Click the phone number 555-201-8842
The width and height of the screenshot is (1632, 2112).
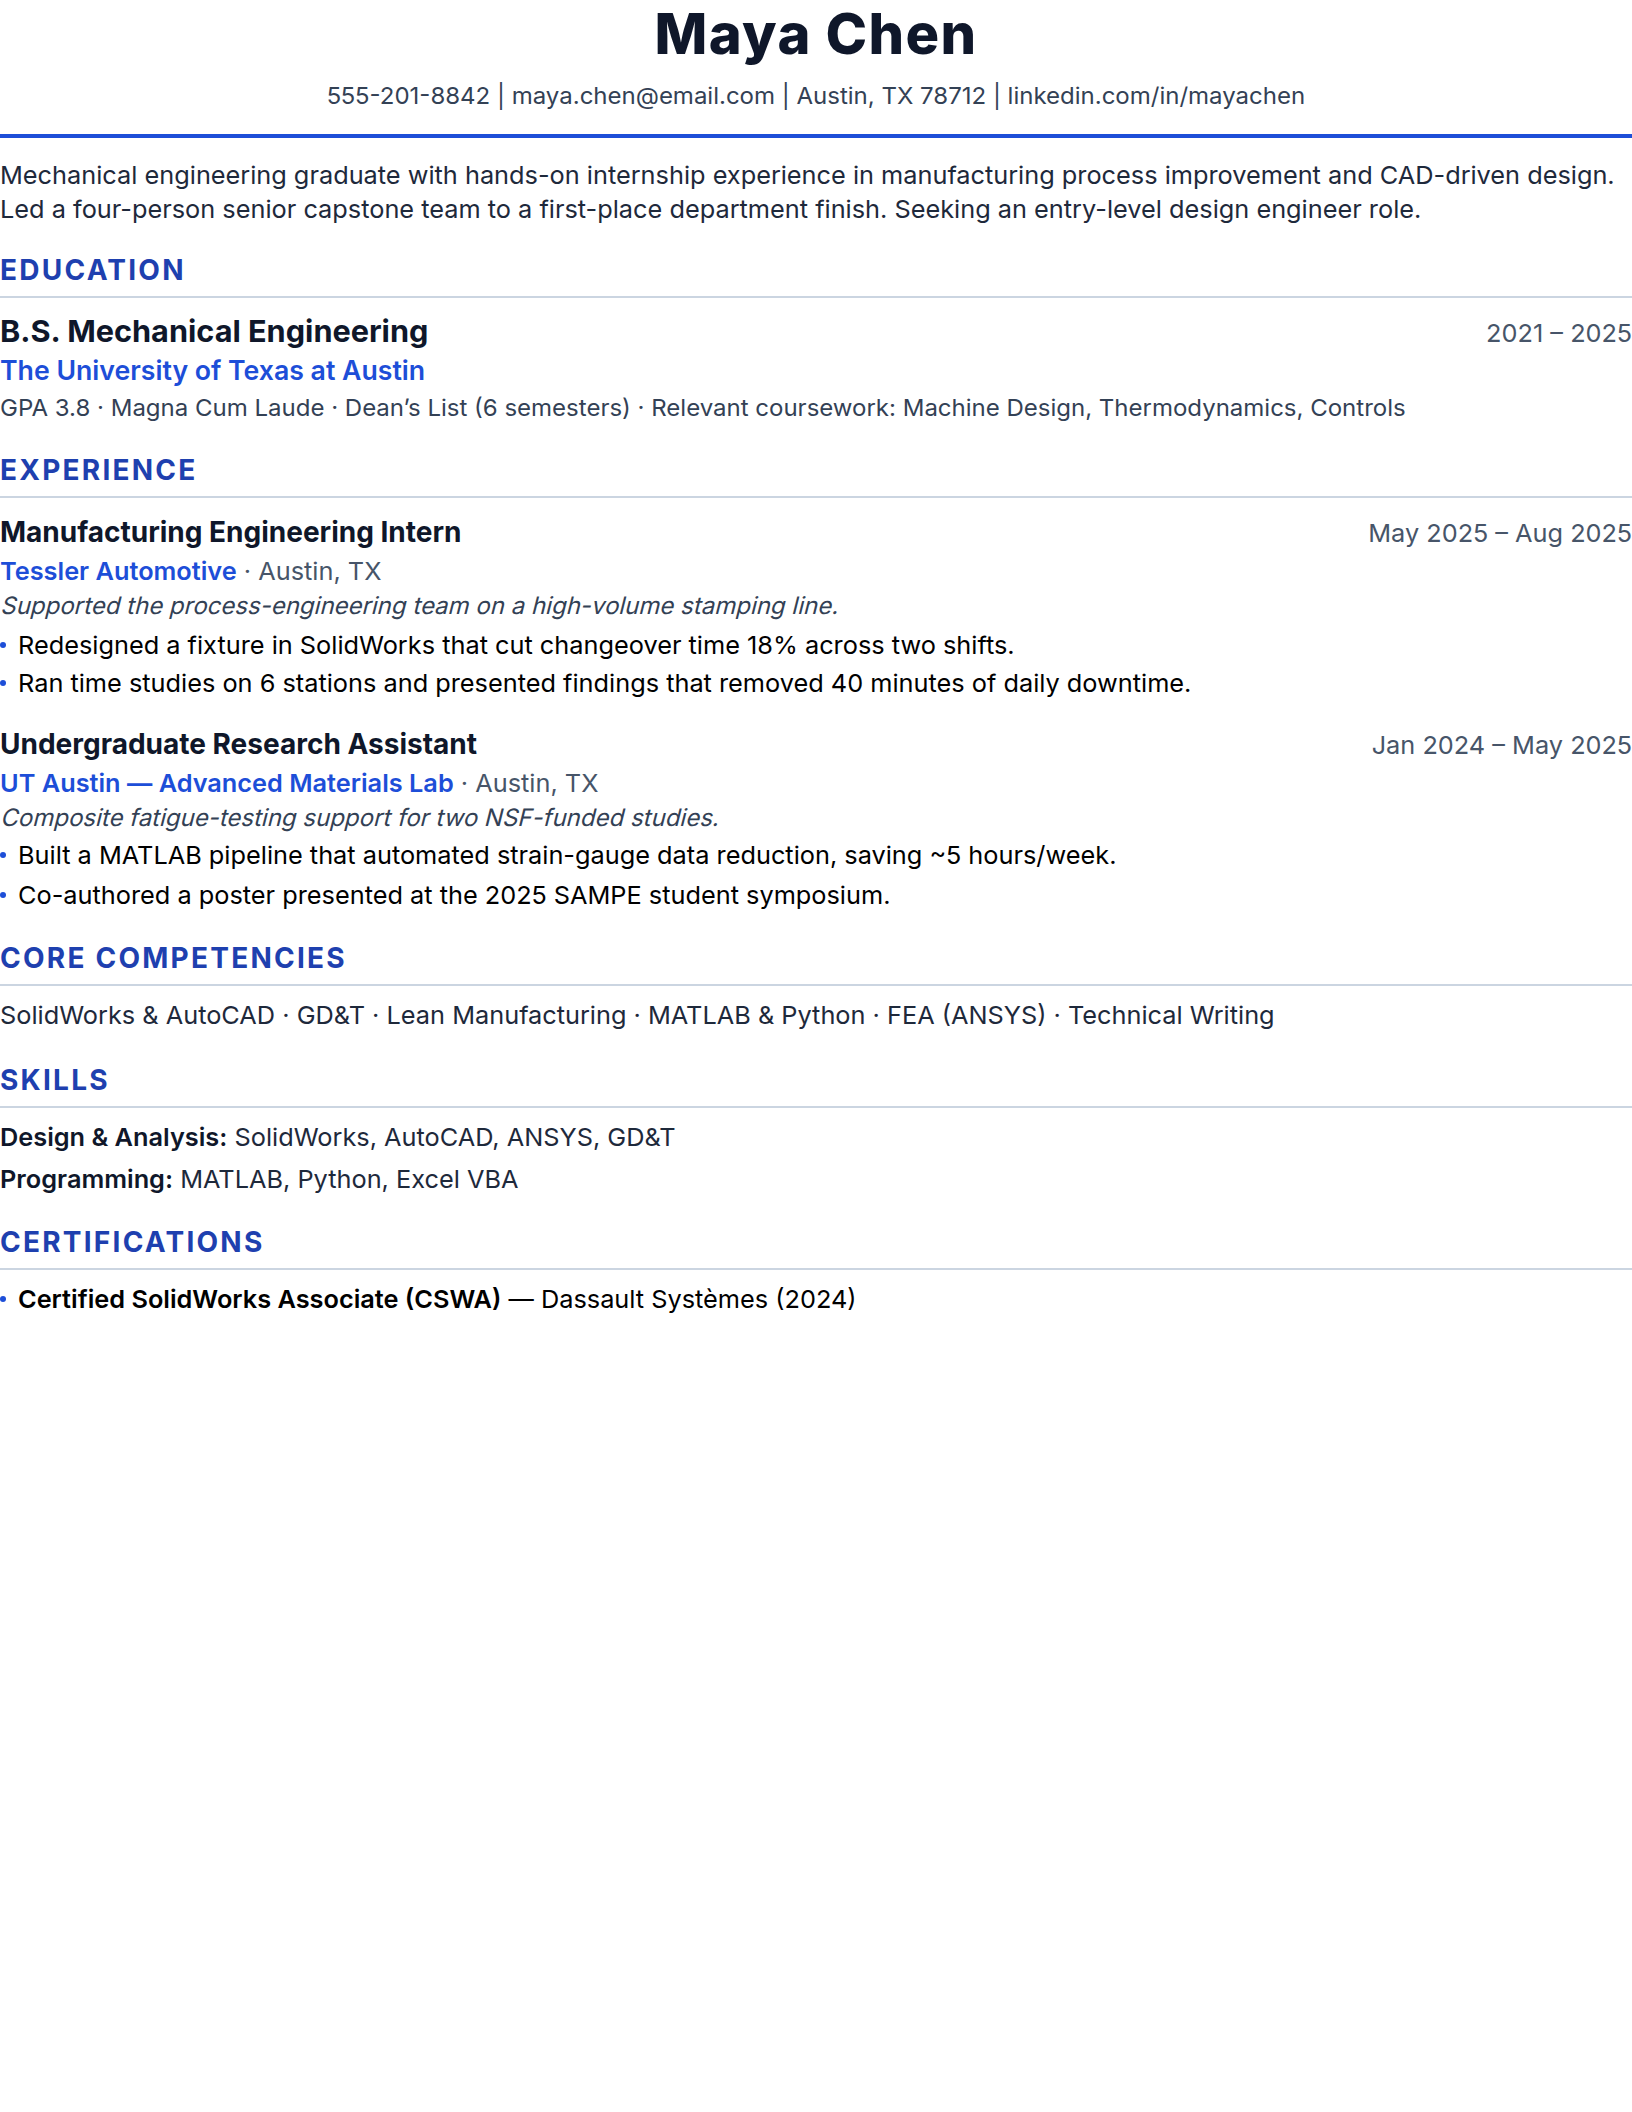tap(408, 96)
